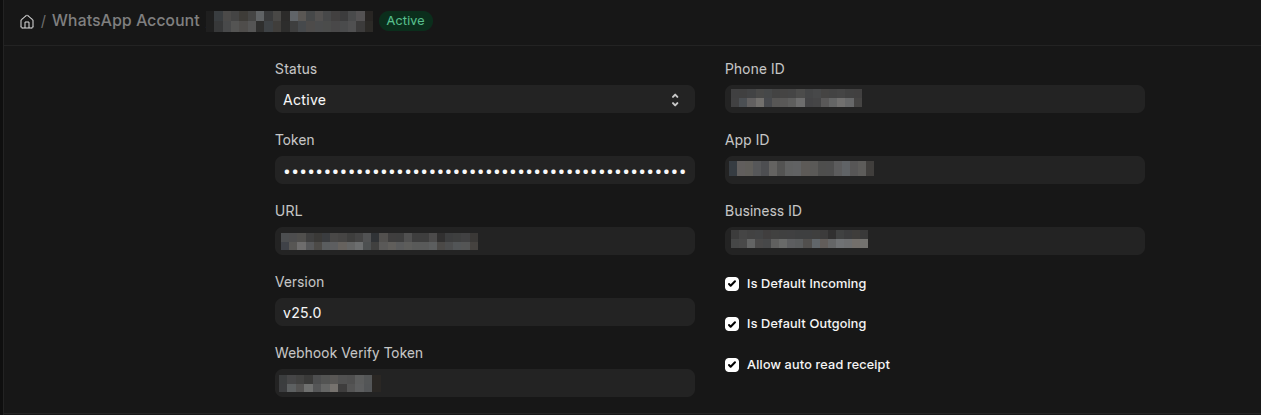Click into the URL input field
Viewport: 1261px width, 415px height.
(x=484, y=241)
